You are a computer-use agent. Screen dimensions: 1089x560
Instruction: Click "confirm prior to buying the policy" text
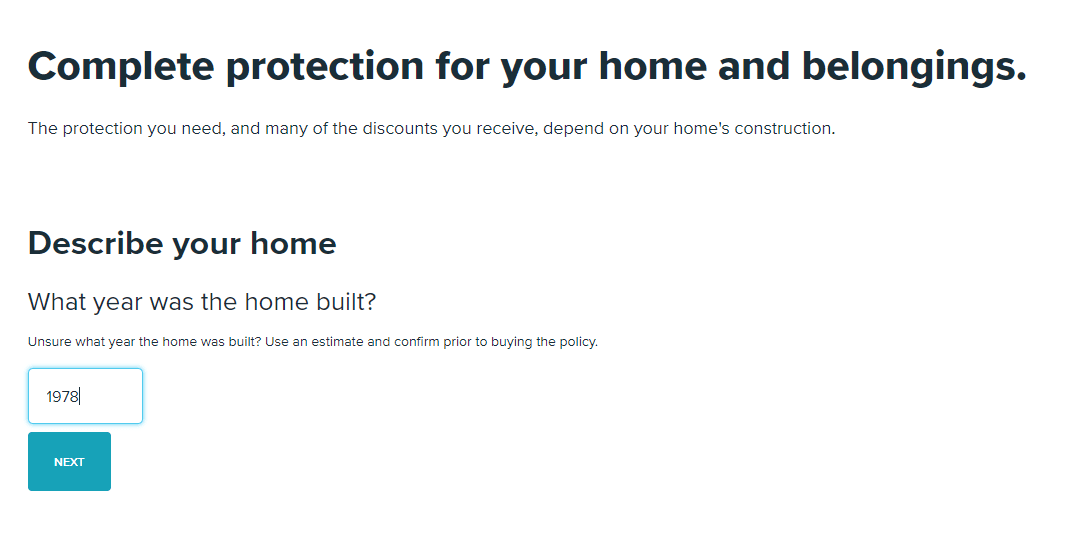(x=496, y=342)
